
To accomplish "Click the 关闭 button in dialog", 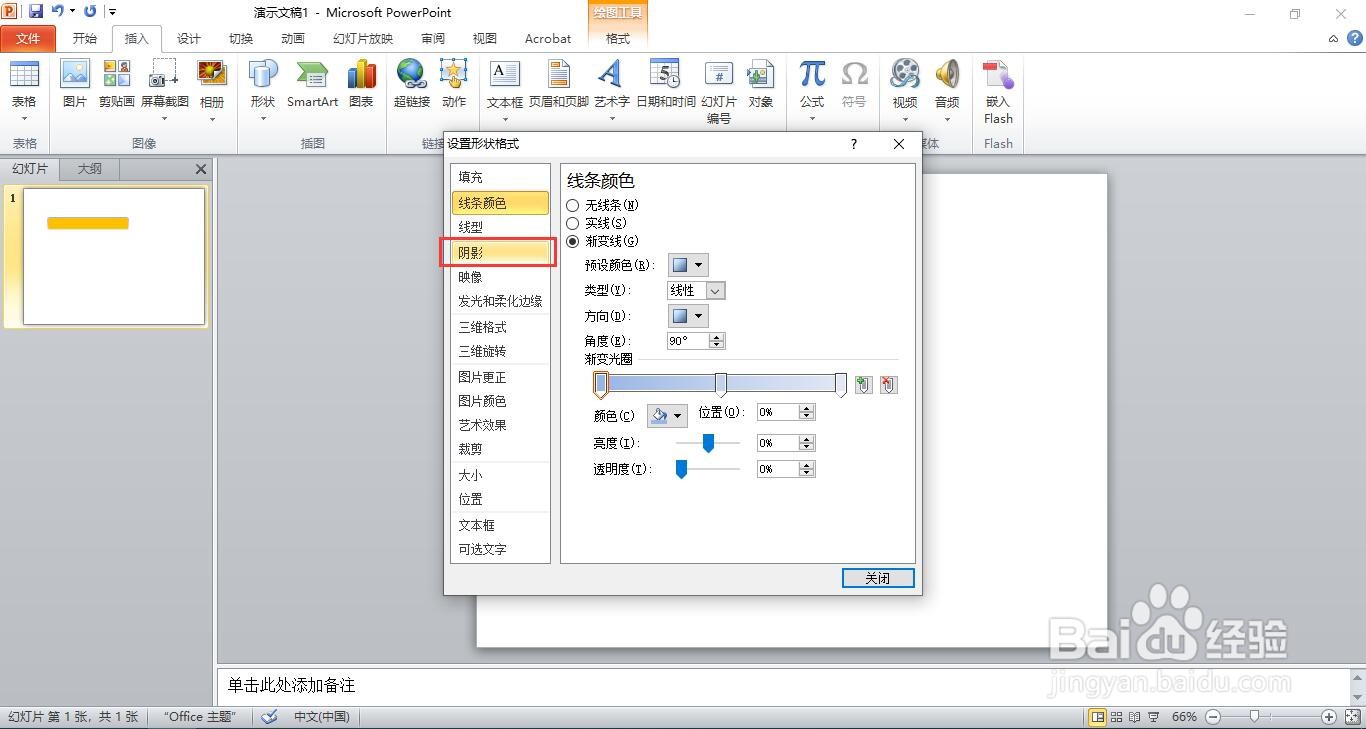I will coord(878,578).
